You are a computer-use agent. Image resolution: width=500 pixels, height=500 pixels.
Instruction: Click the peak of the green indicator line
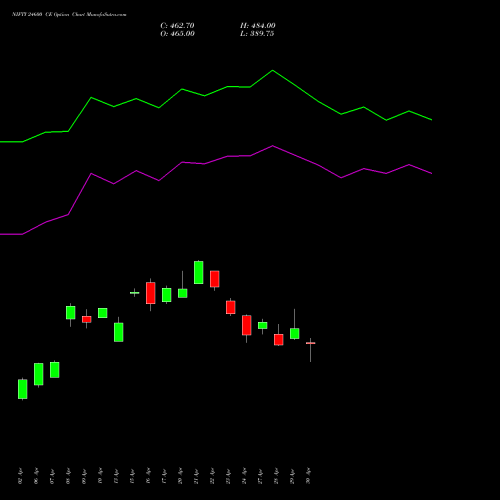point(273,71)
